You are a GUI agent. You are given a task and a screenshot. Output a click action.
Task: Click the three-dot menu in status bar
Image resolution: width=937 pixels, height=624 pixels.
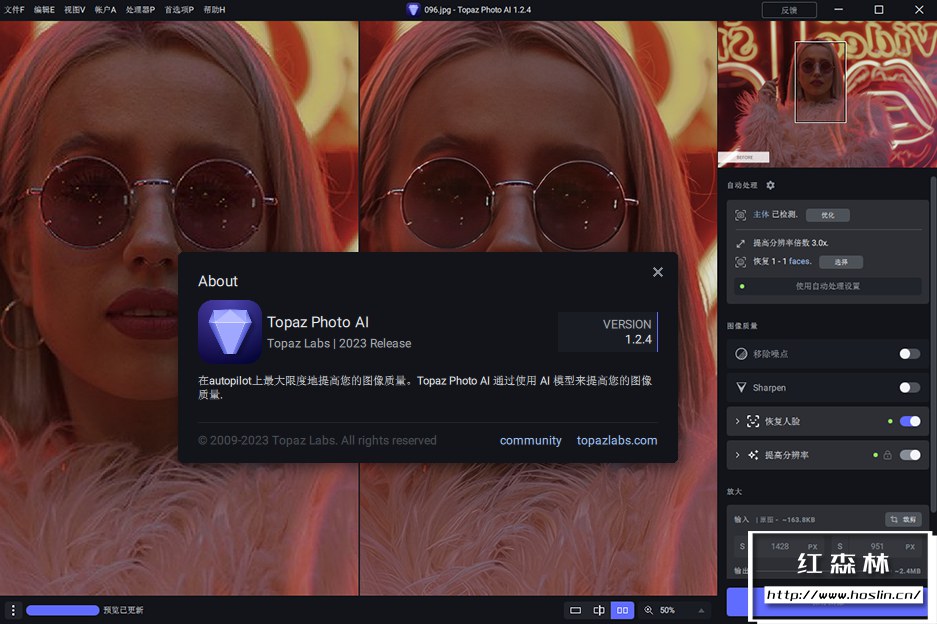[13, 610]
